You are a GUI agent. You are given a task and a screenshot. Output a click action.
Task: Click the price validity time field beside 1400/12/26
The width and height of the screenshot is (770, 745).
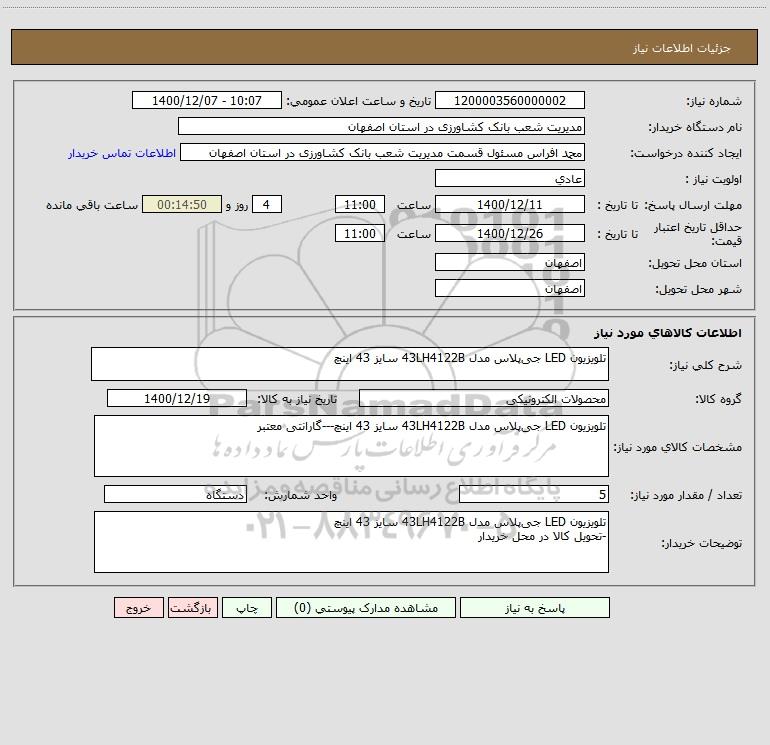(x=359, y=233)
